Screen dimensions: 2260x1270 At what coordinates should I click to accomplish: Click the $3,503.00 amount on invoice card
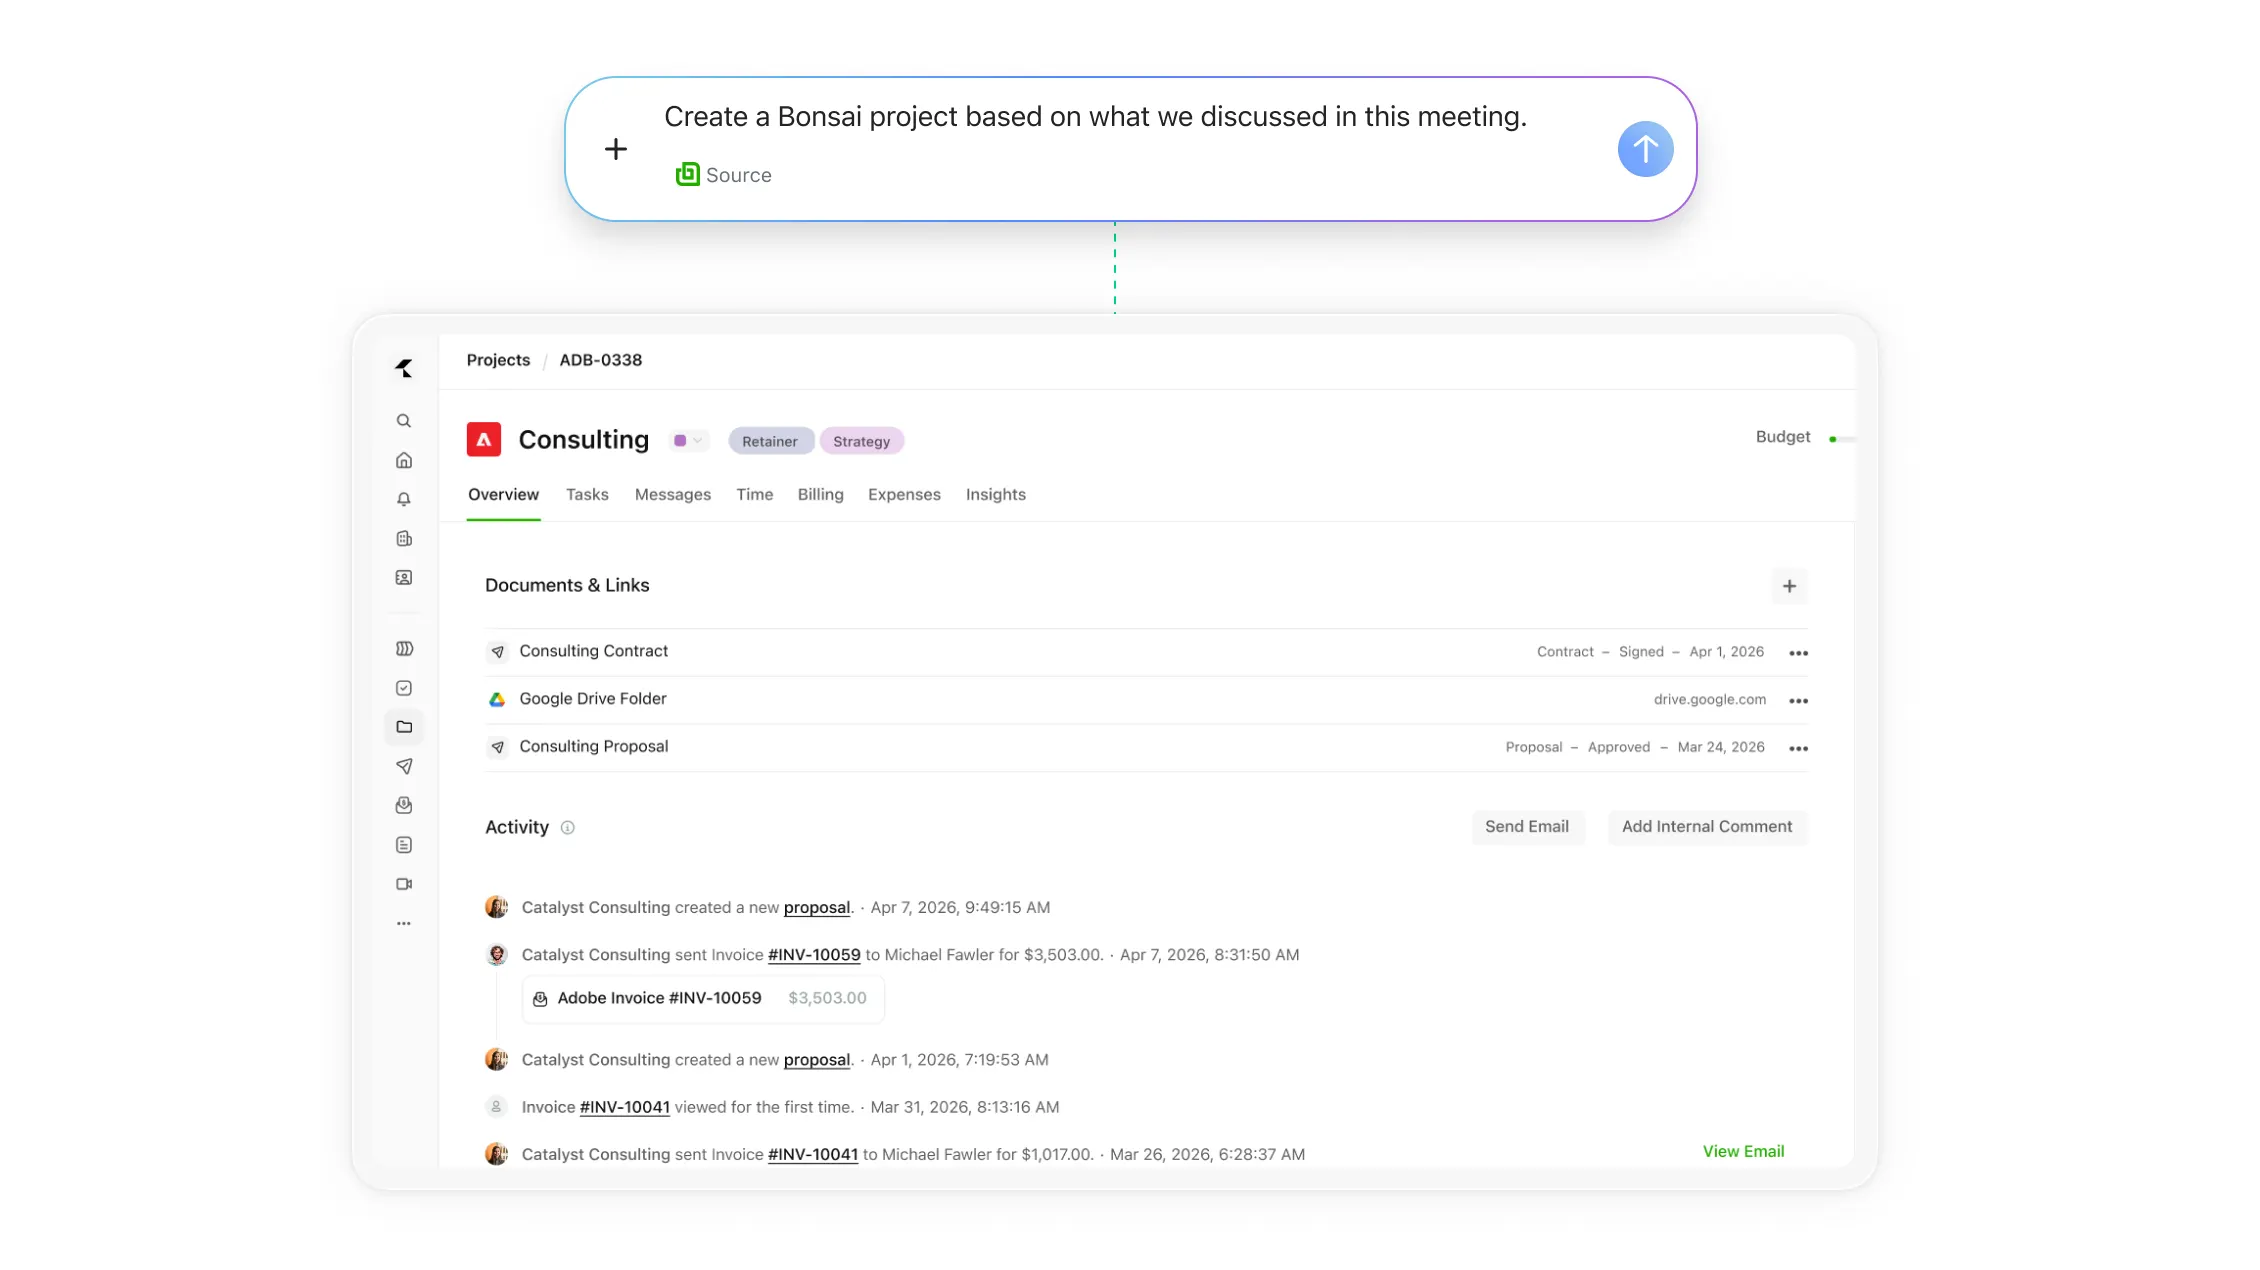pos(827,998)
